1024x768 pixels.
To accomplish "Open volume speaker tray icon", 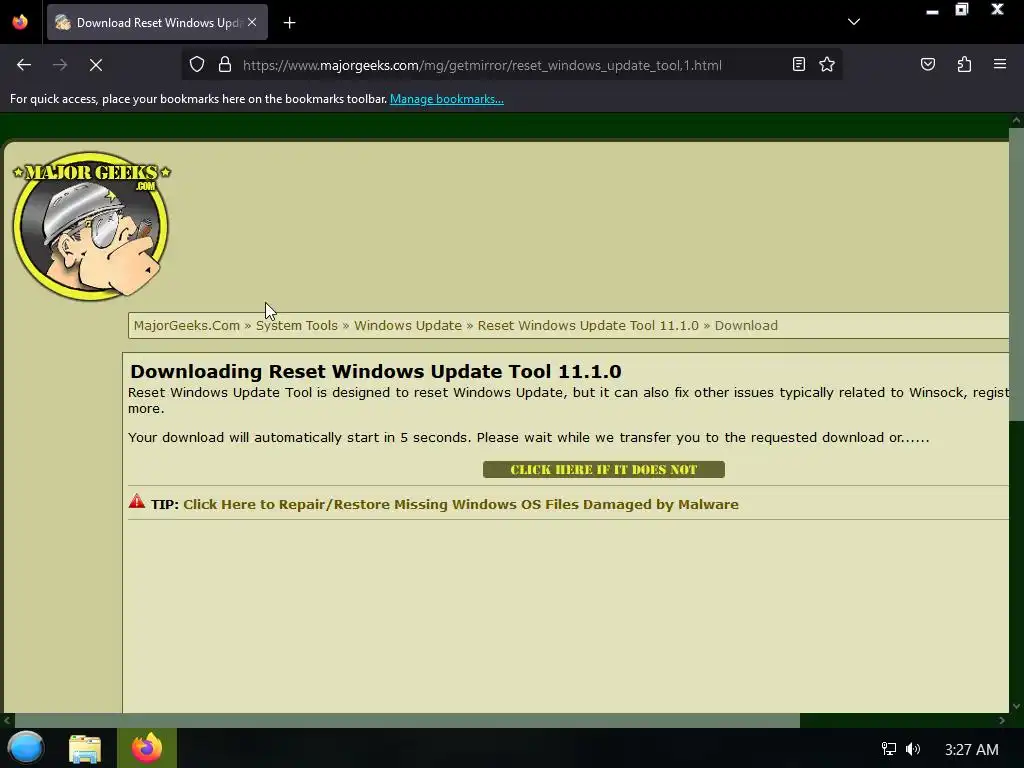I will [x=913, y=749].
